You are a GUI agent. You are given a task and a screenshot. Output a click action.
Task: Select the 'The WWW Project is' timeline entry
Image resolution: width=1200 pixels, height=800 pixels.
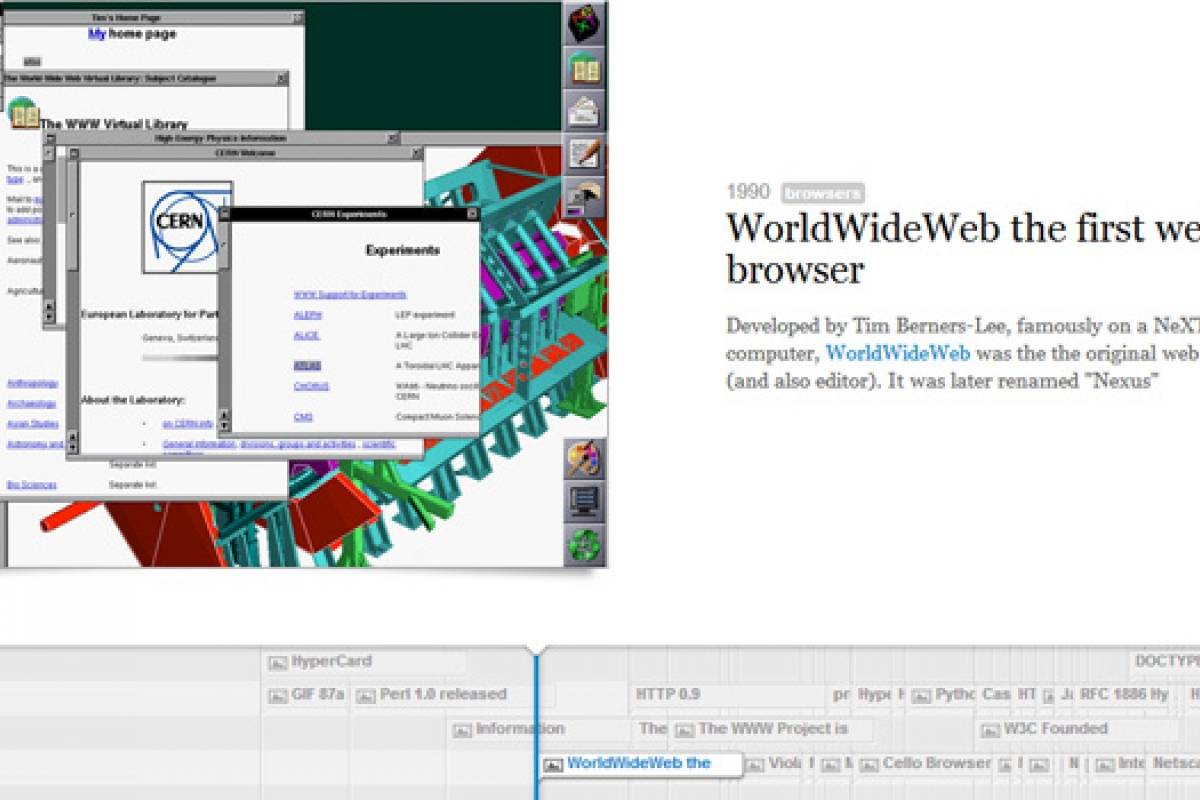(x=772, y=729)
